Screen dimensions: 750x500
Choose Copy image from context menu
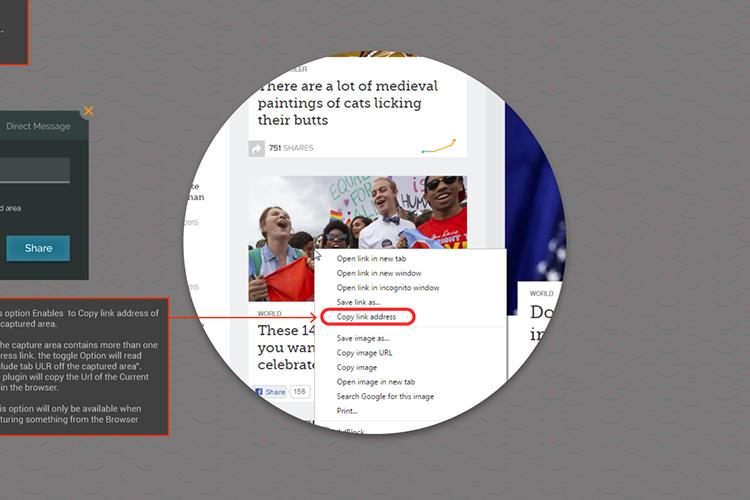click(356, 367)
